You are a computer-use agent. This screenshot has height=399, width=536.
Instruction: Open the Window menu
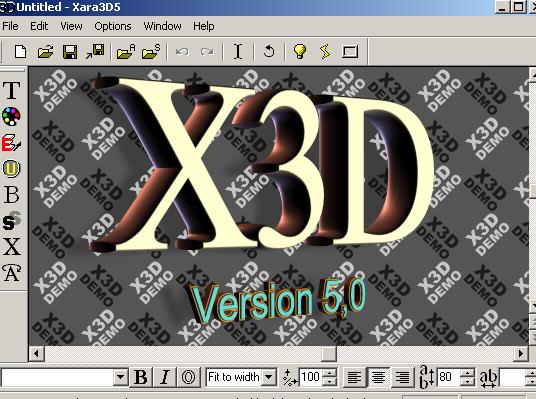point(162,26)
